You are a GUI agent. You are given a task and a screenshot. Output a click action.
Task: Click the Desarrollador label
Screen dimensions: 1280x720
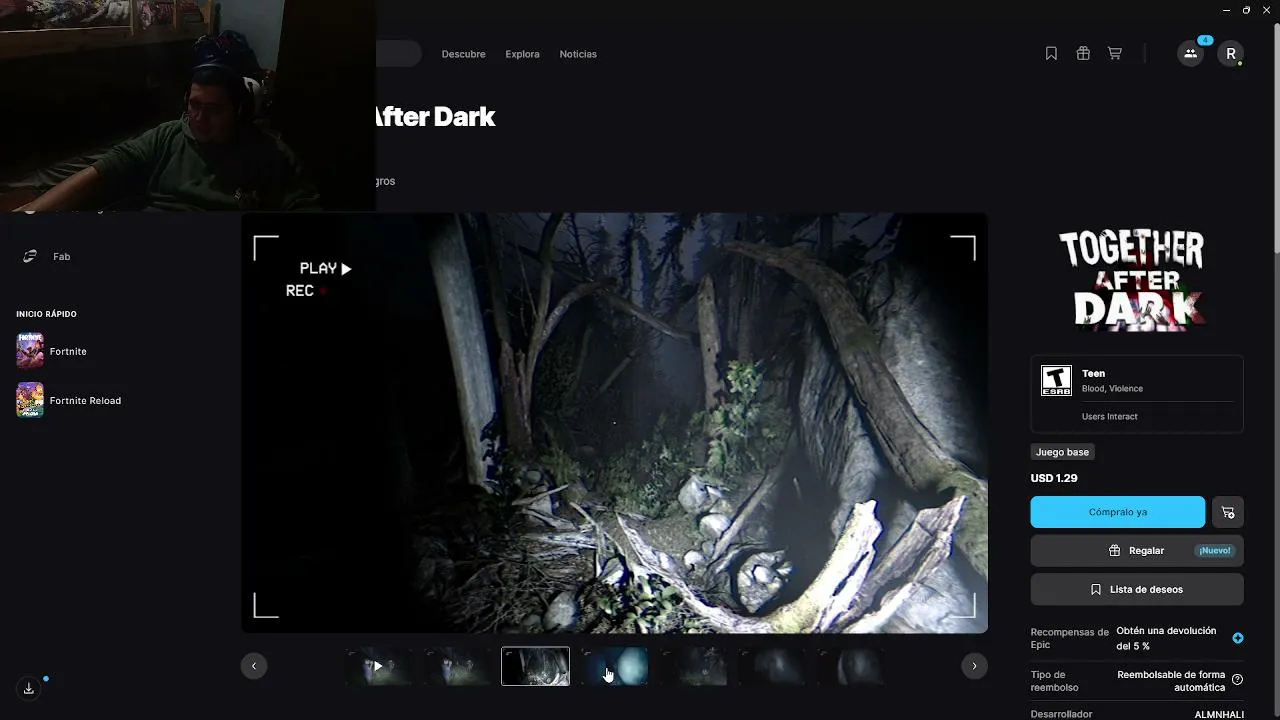pyautogui.click(x=1063, y=715)
